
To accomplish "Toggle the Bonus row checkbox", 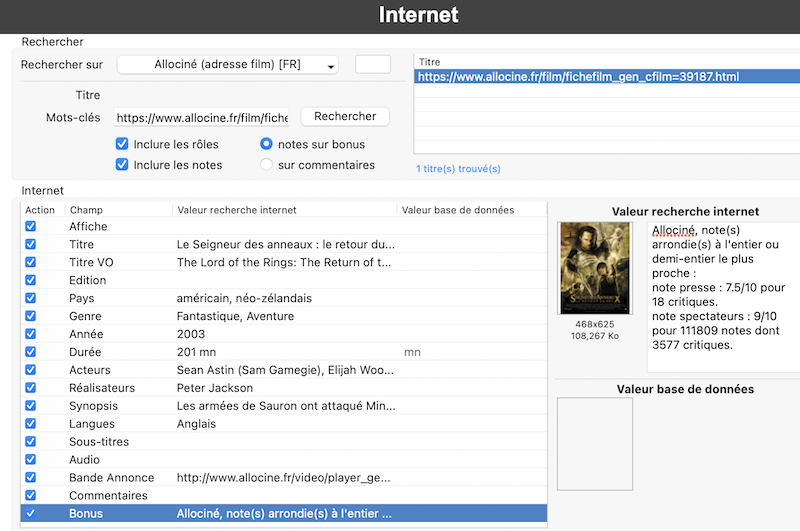I will (x=30, y=514).
